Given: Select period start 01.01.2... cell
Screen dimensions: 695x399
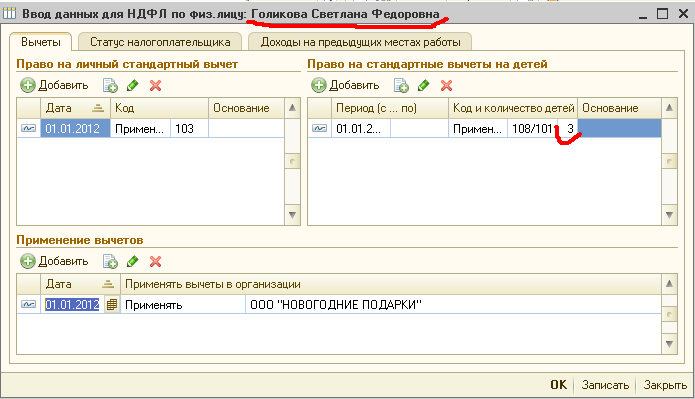Looking at the screenshot, I should point(361,129).
